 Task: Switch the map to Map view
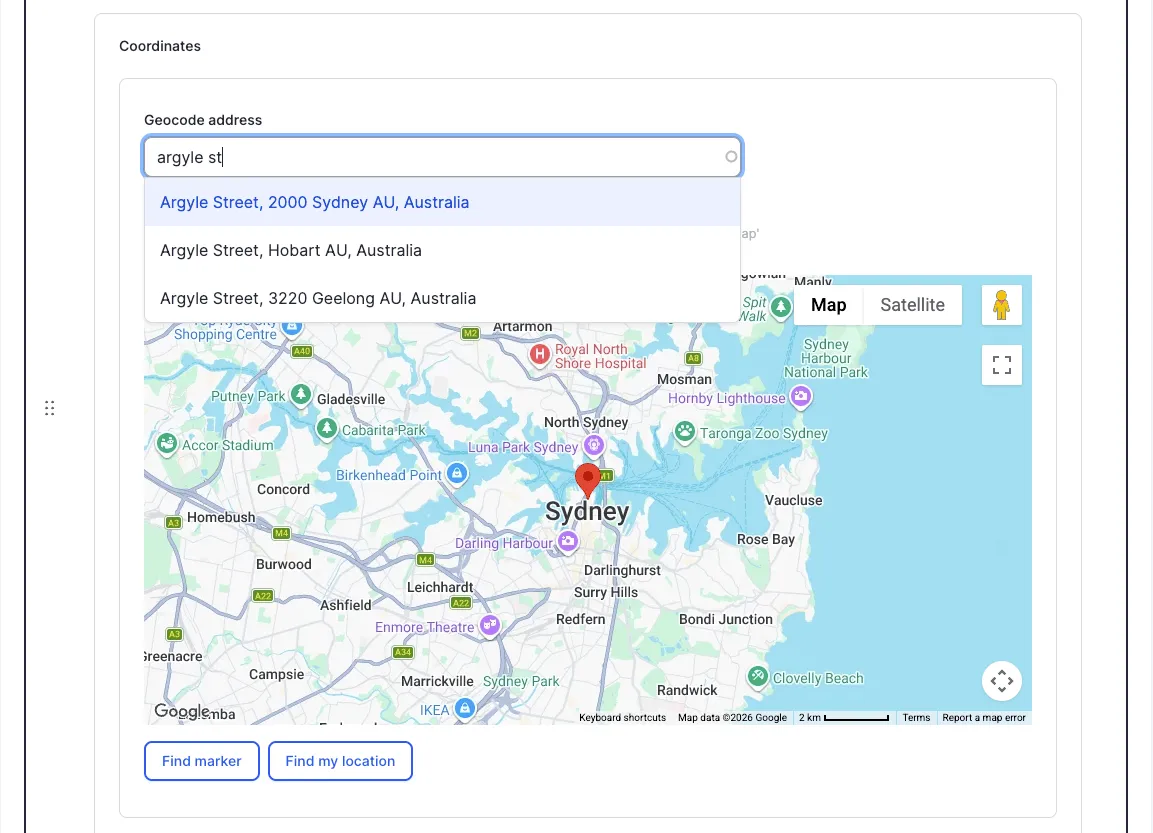(829, 305)
